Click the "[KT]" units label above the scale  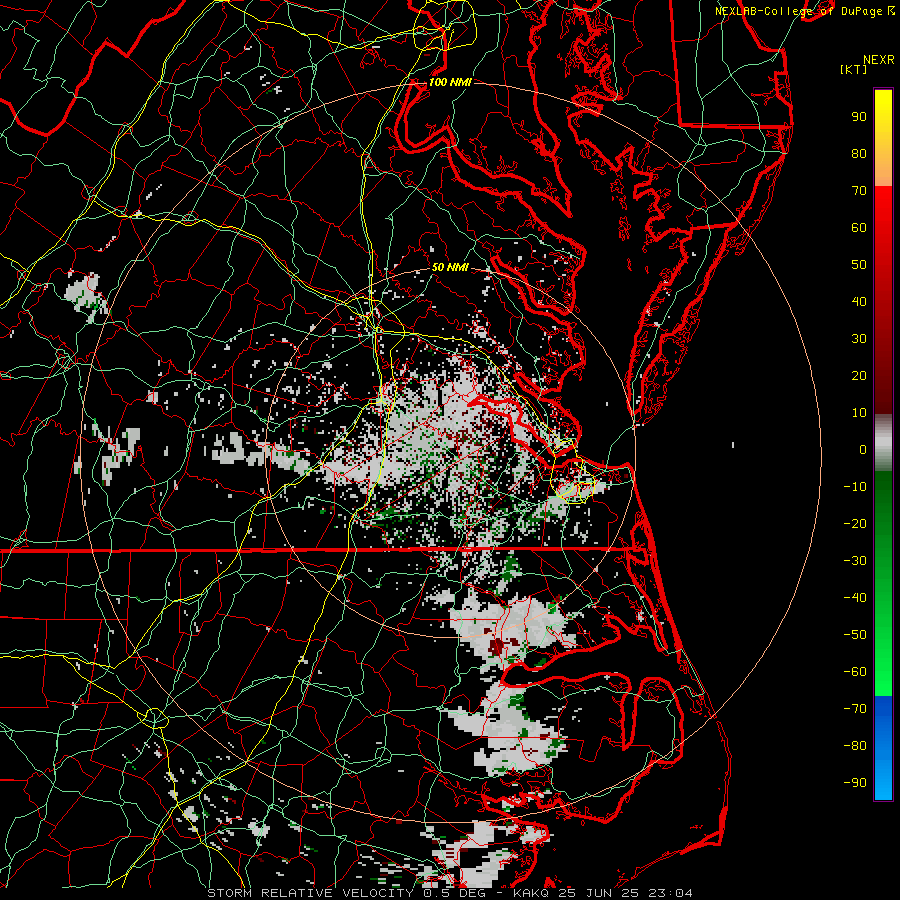click(854, 69)
